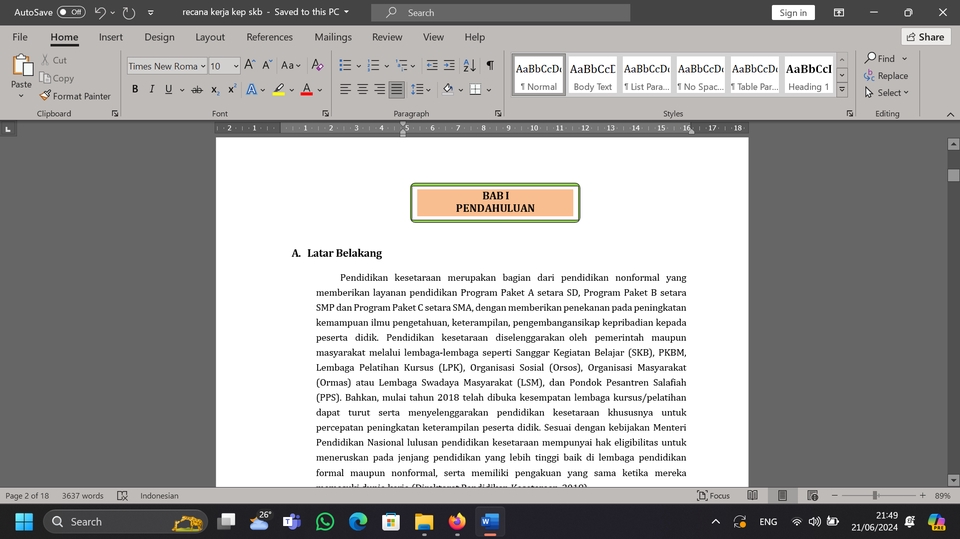Click the Bullets list icon
Image resolution: width=960 pixels, height=539 pixels.
(x=345, y=65)
